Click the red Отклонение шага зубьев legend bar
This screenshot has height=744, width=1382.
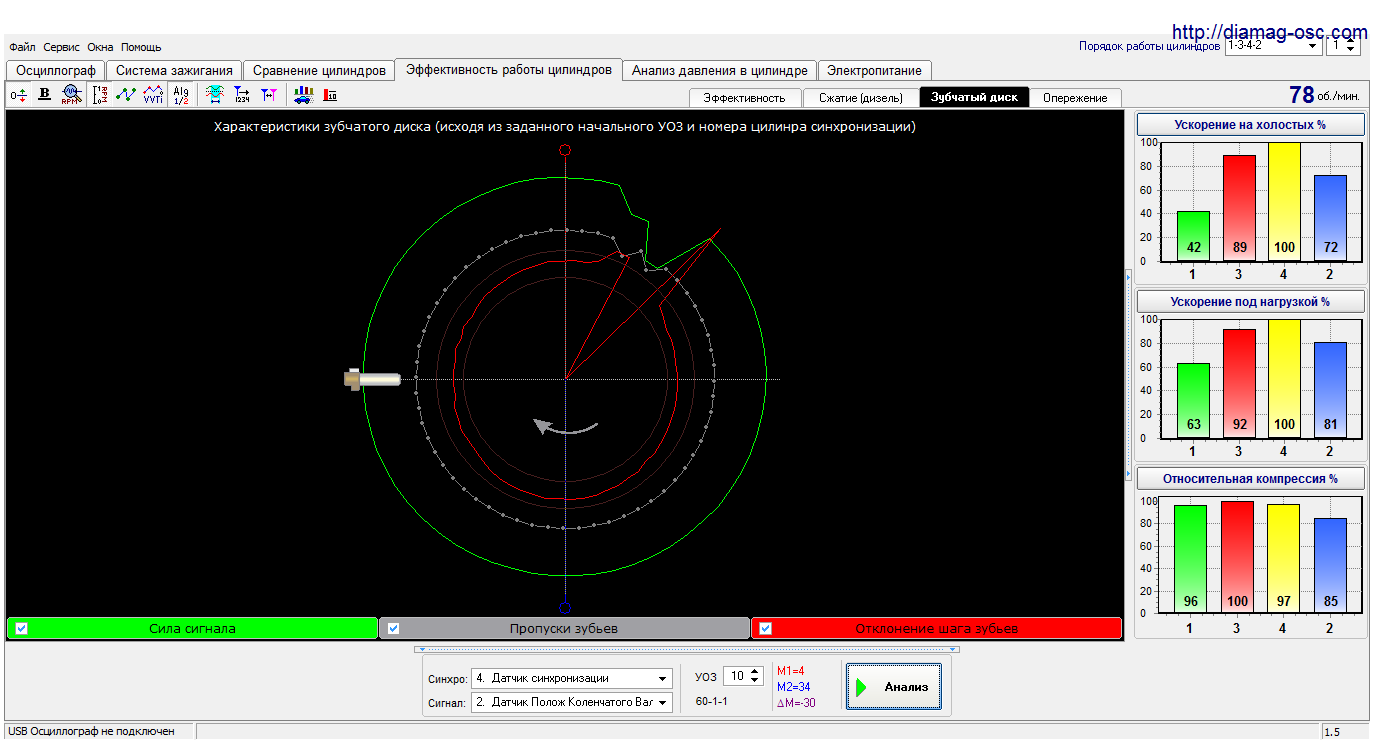[936, 629]
